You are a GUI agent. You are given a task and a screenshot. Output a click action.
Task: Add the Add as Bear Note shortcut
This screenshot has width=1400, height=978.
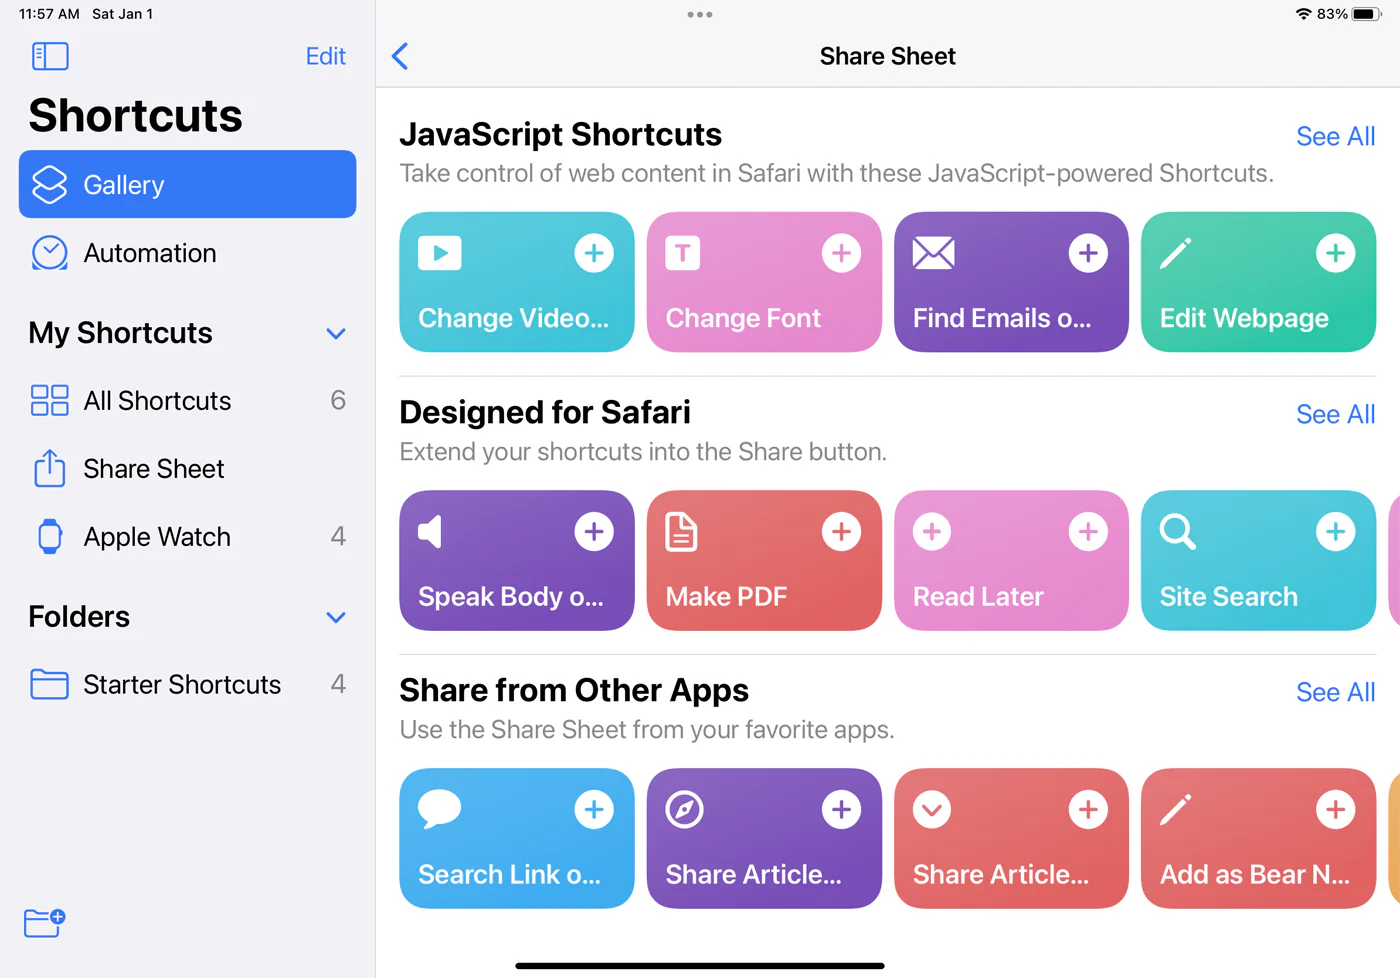point(1335,809)
